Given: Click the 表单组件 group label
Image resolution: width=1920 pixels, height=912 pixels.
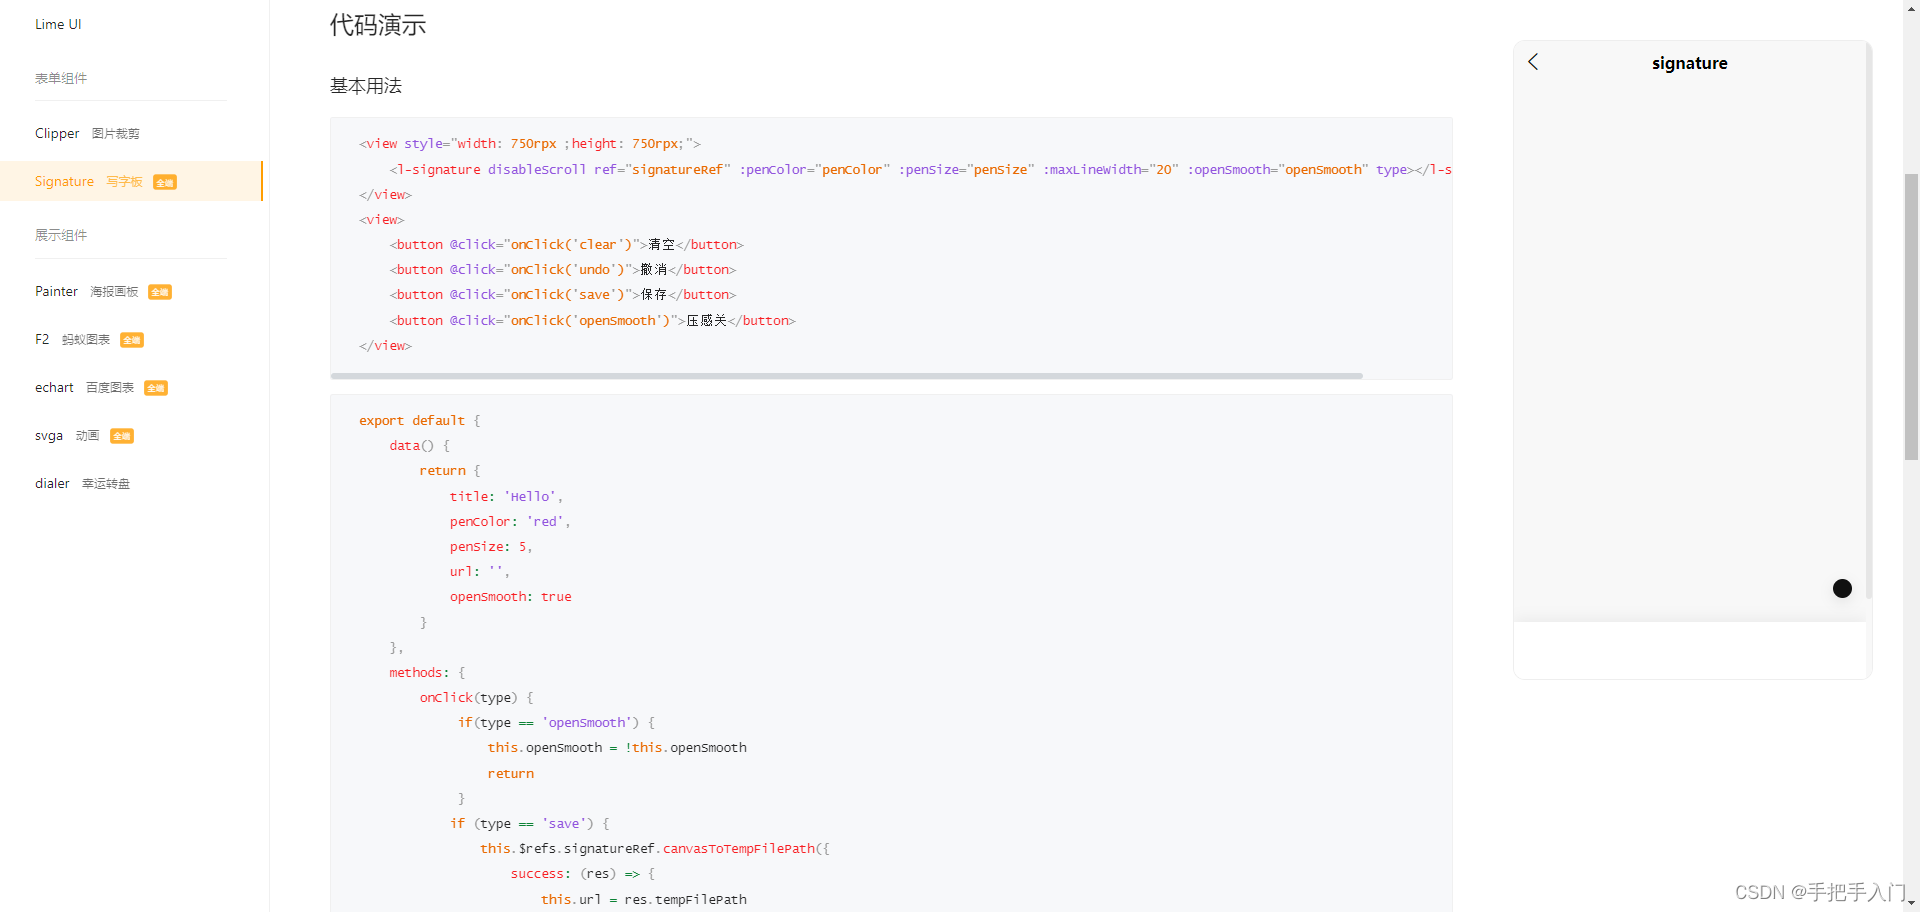Looking at the screenshot, I should 61,78.
